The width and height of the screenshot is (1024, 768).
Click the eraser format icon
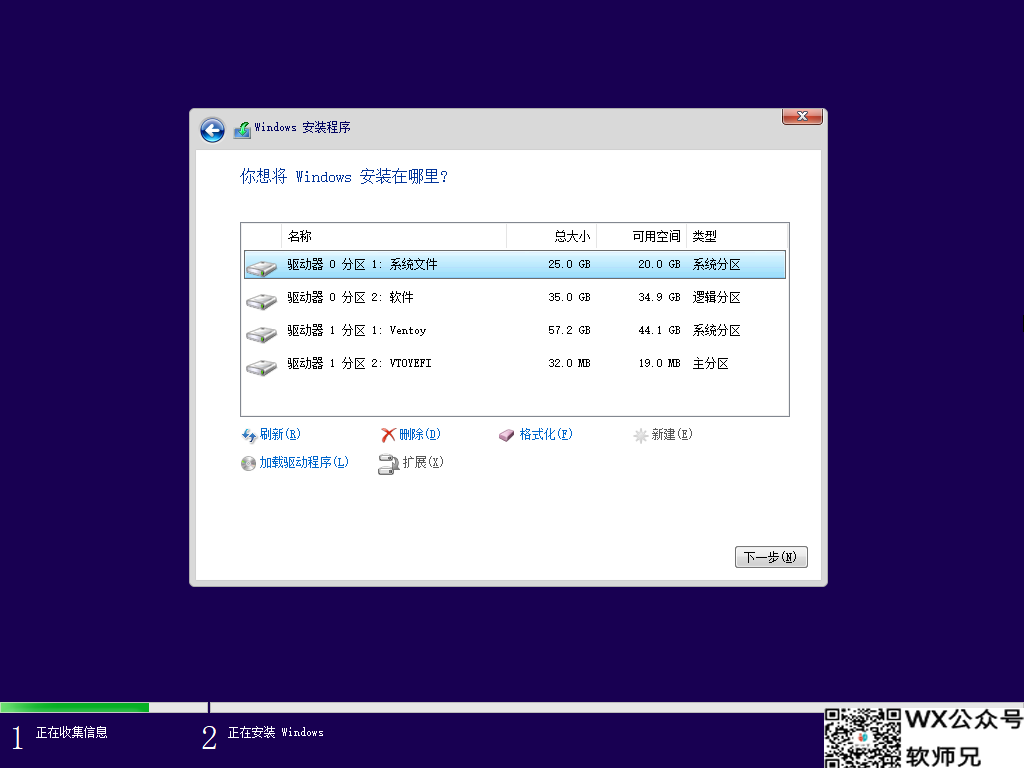tap(507, 435)
